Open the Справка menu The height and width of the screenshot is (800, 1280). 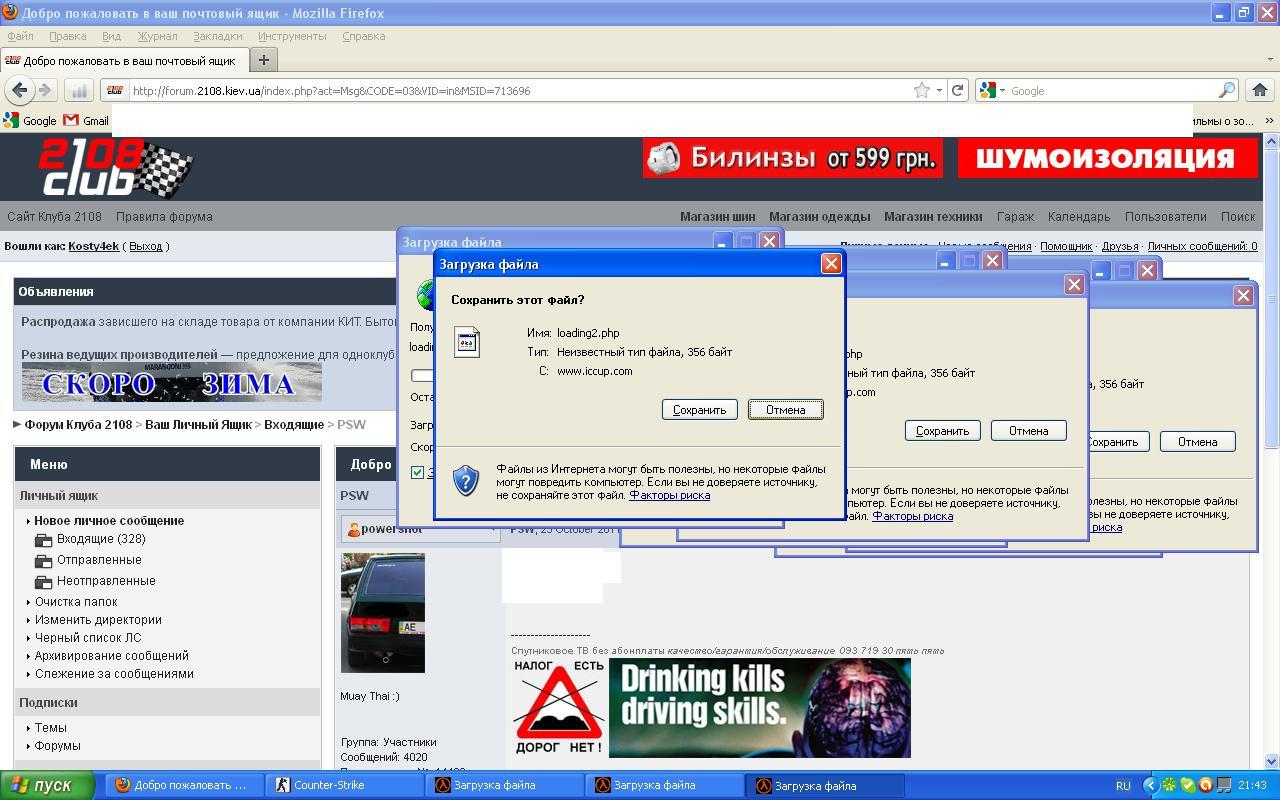[x=363, y=36]
